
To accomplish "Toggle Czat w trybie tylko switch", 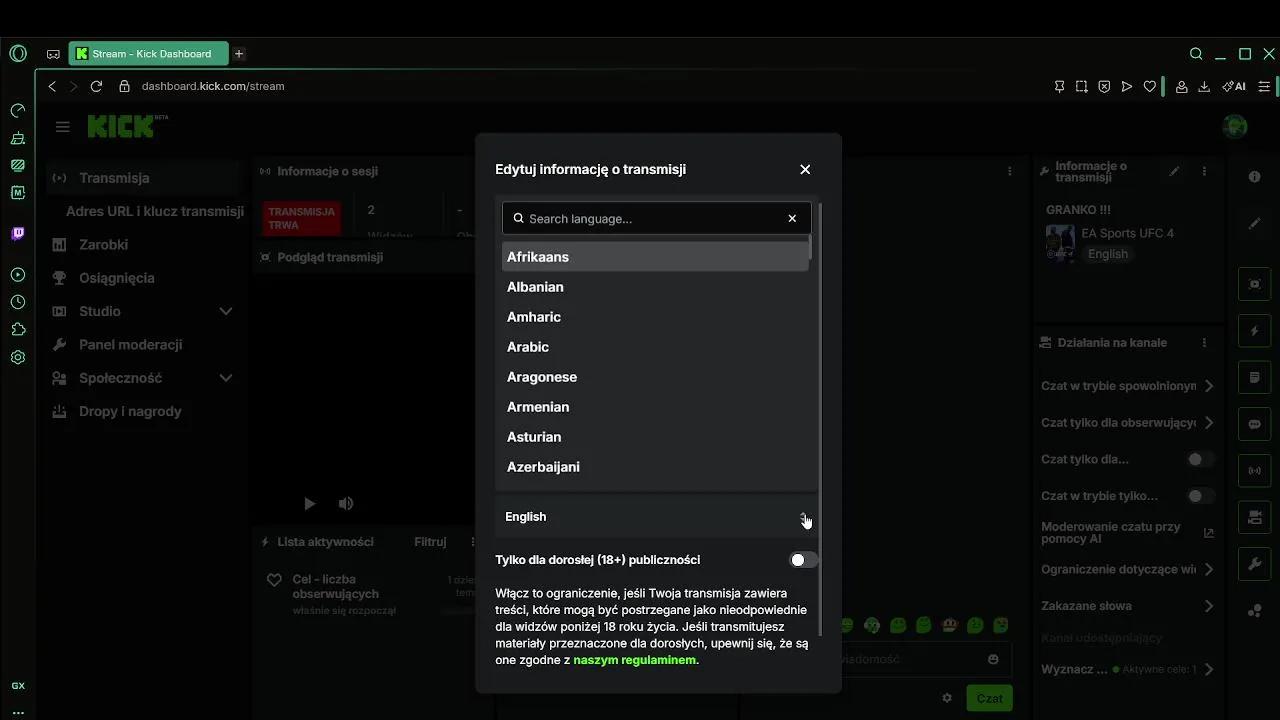I will point(1196,495).
